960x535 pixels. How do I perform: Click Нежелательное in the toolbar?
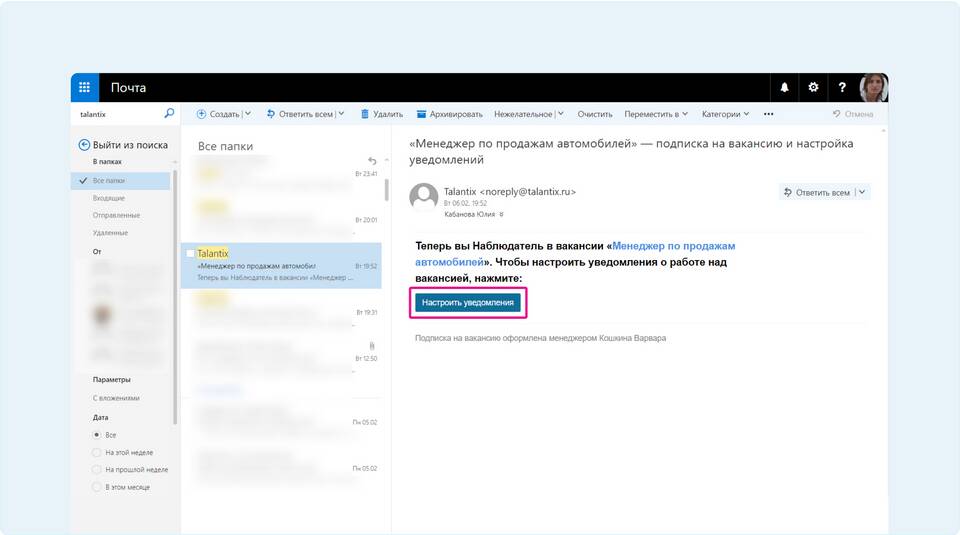tap(523, 114)
